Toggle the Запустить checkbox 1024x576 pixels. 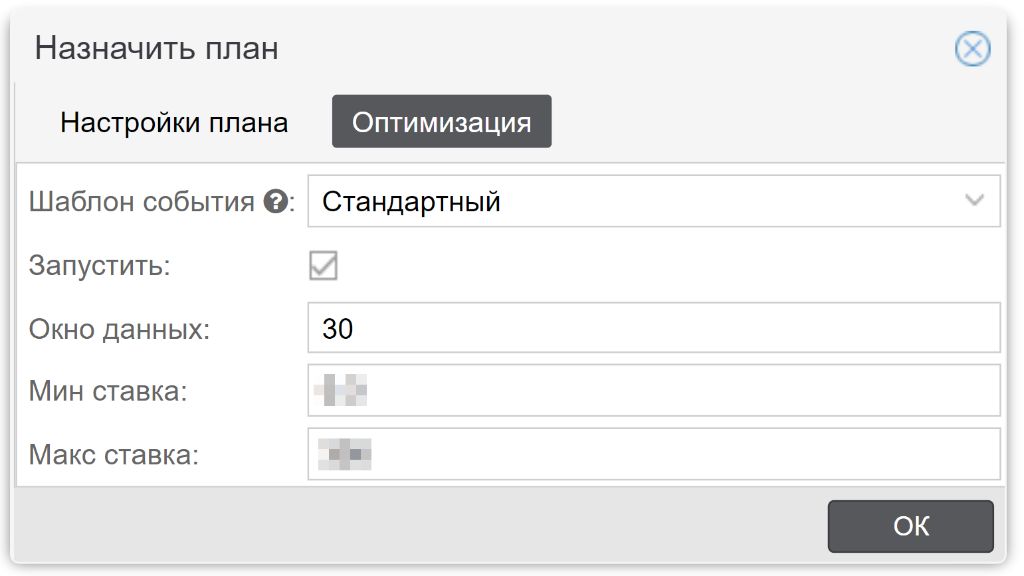323,265
